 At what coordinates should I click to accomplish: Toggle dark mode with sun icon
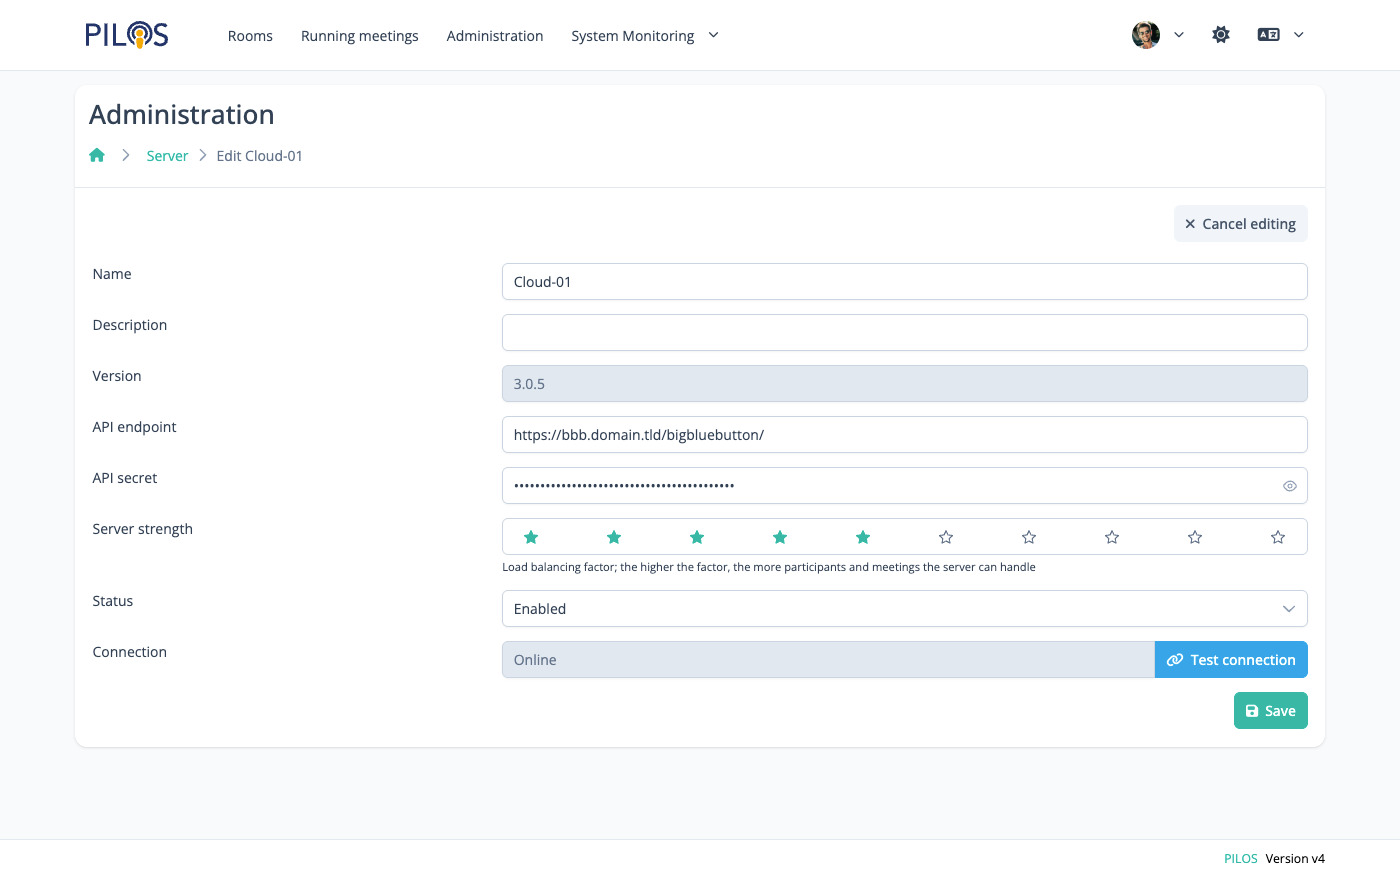click(x=1221, y=35)
